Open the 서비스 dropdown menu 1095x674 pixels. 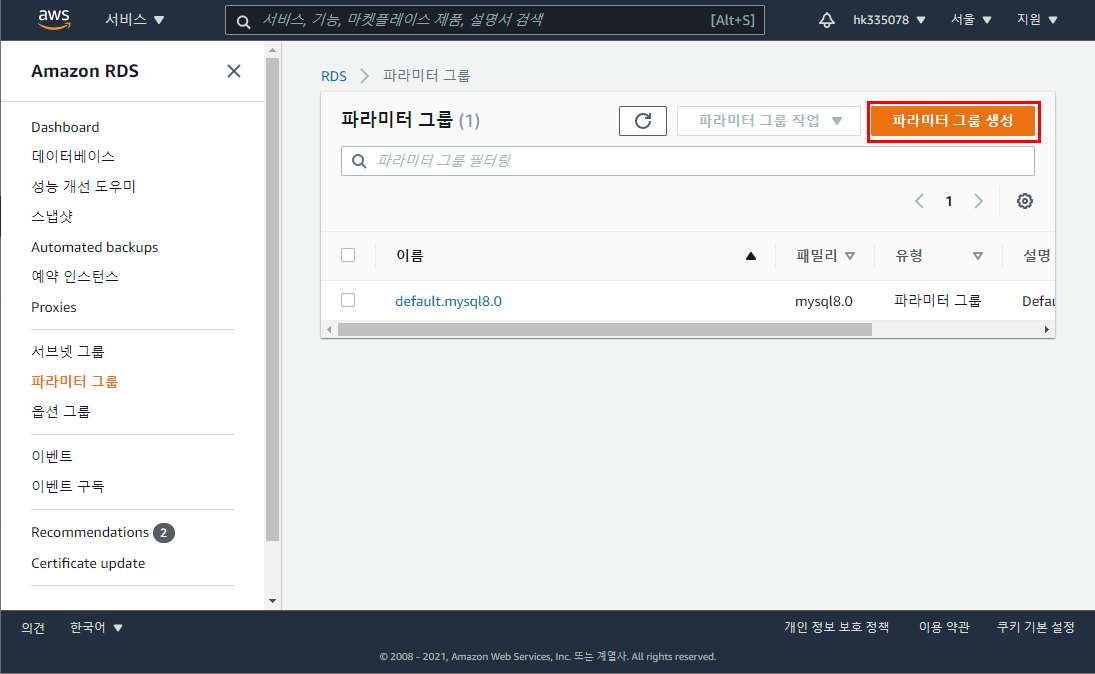pos(135,20)
